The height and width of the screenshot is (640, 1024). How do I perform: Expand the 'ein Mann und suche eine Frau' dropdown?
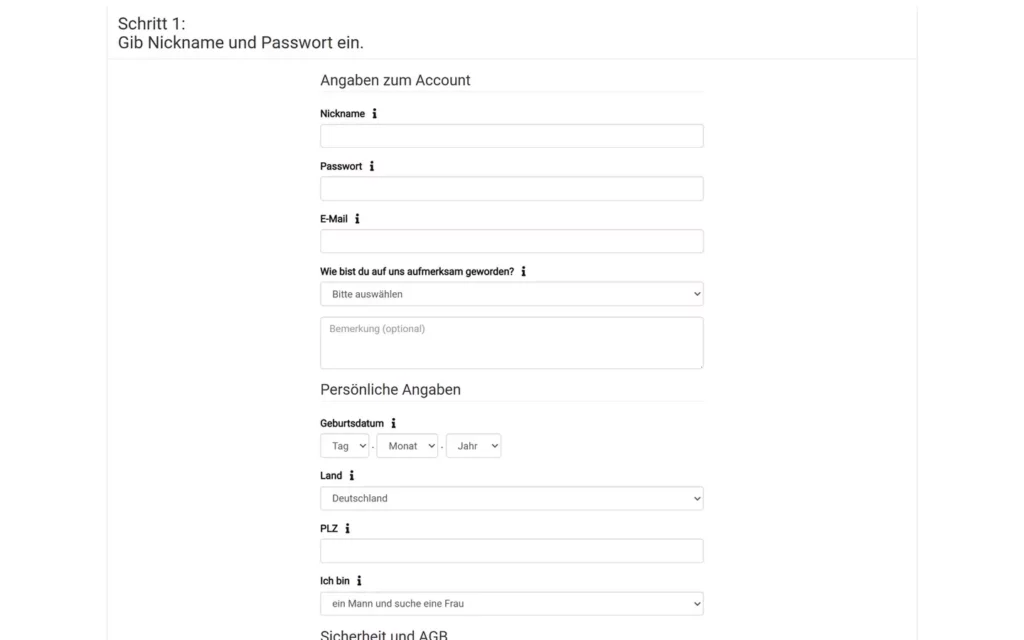511,603
